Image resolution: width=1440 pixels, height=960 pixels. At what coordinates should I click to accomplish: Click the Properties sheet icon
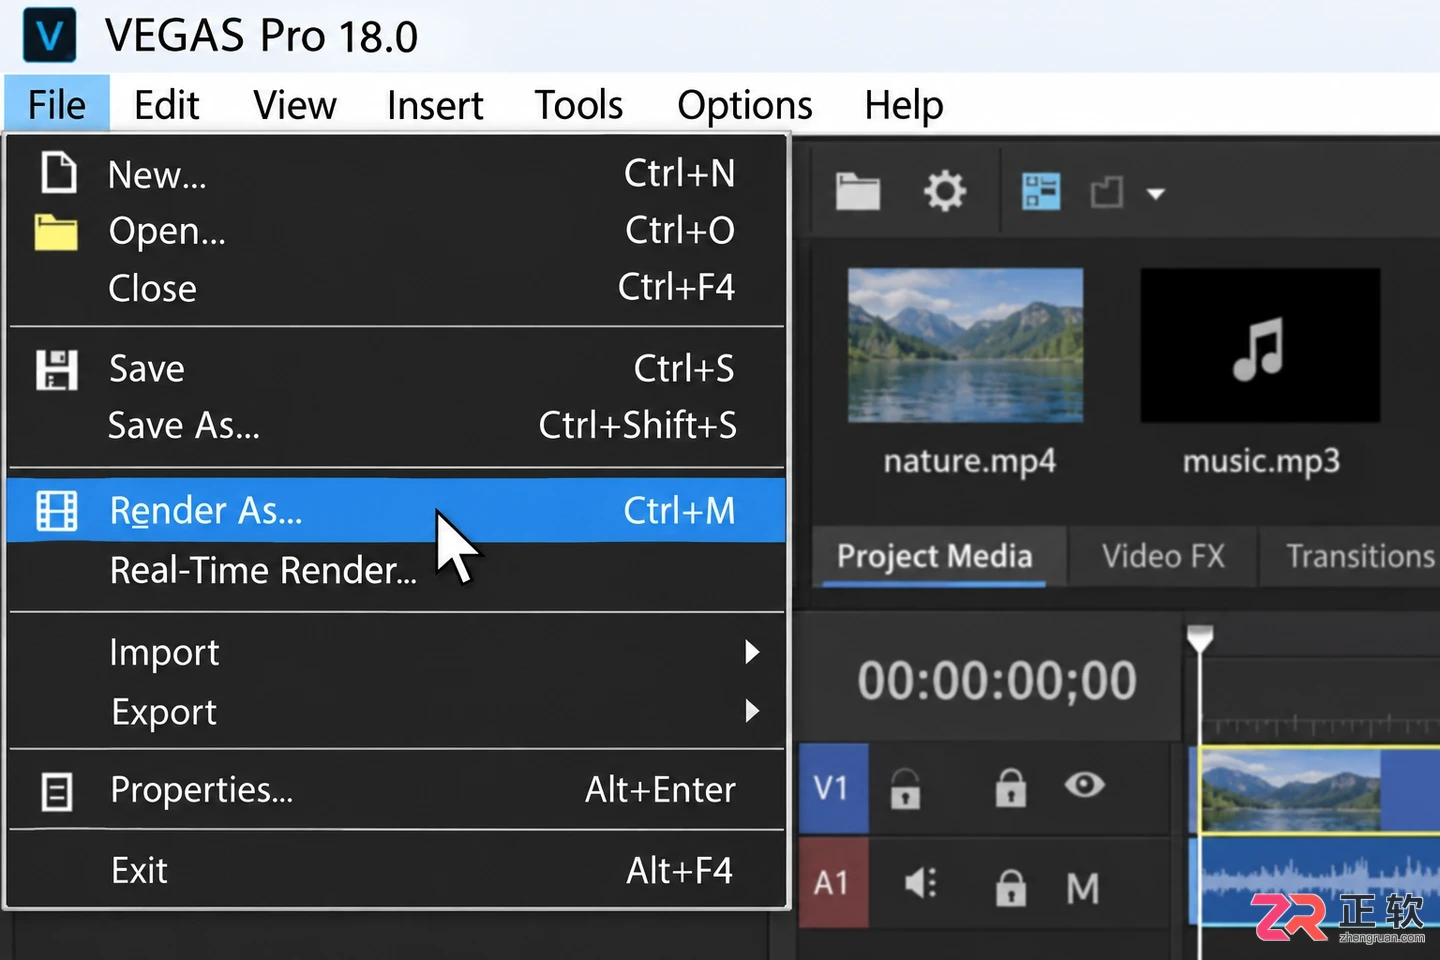(57, 791)
